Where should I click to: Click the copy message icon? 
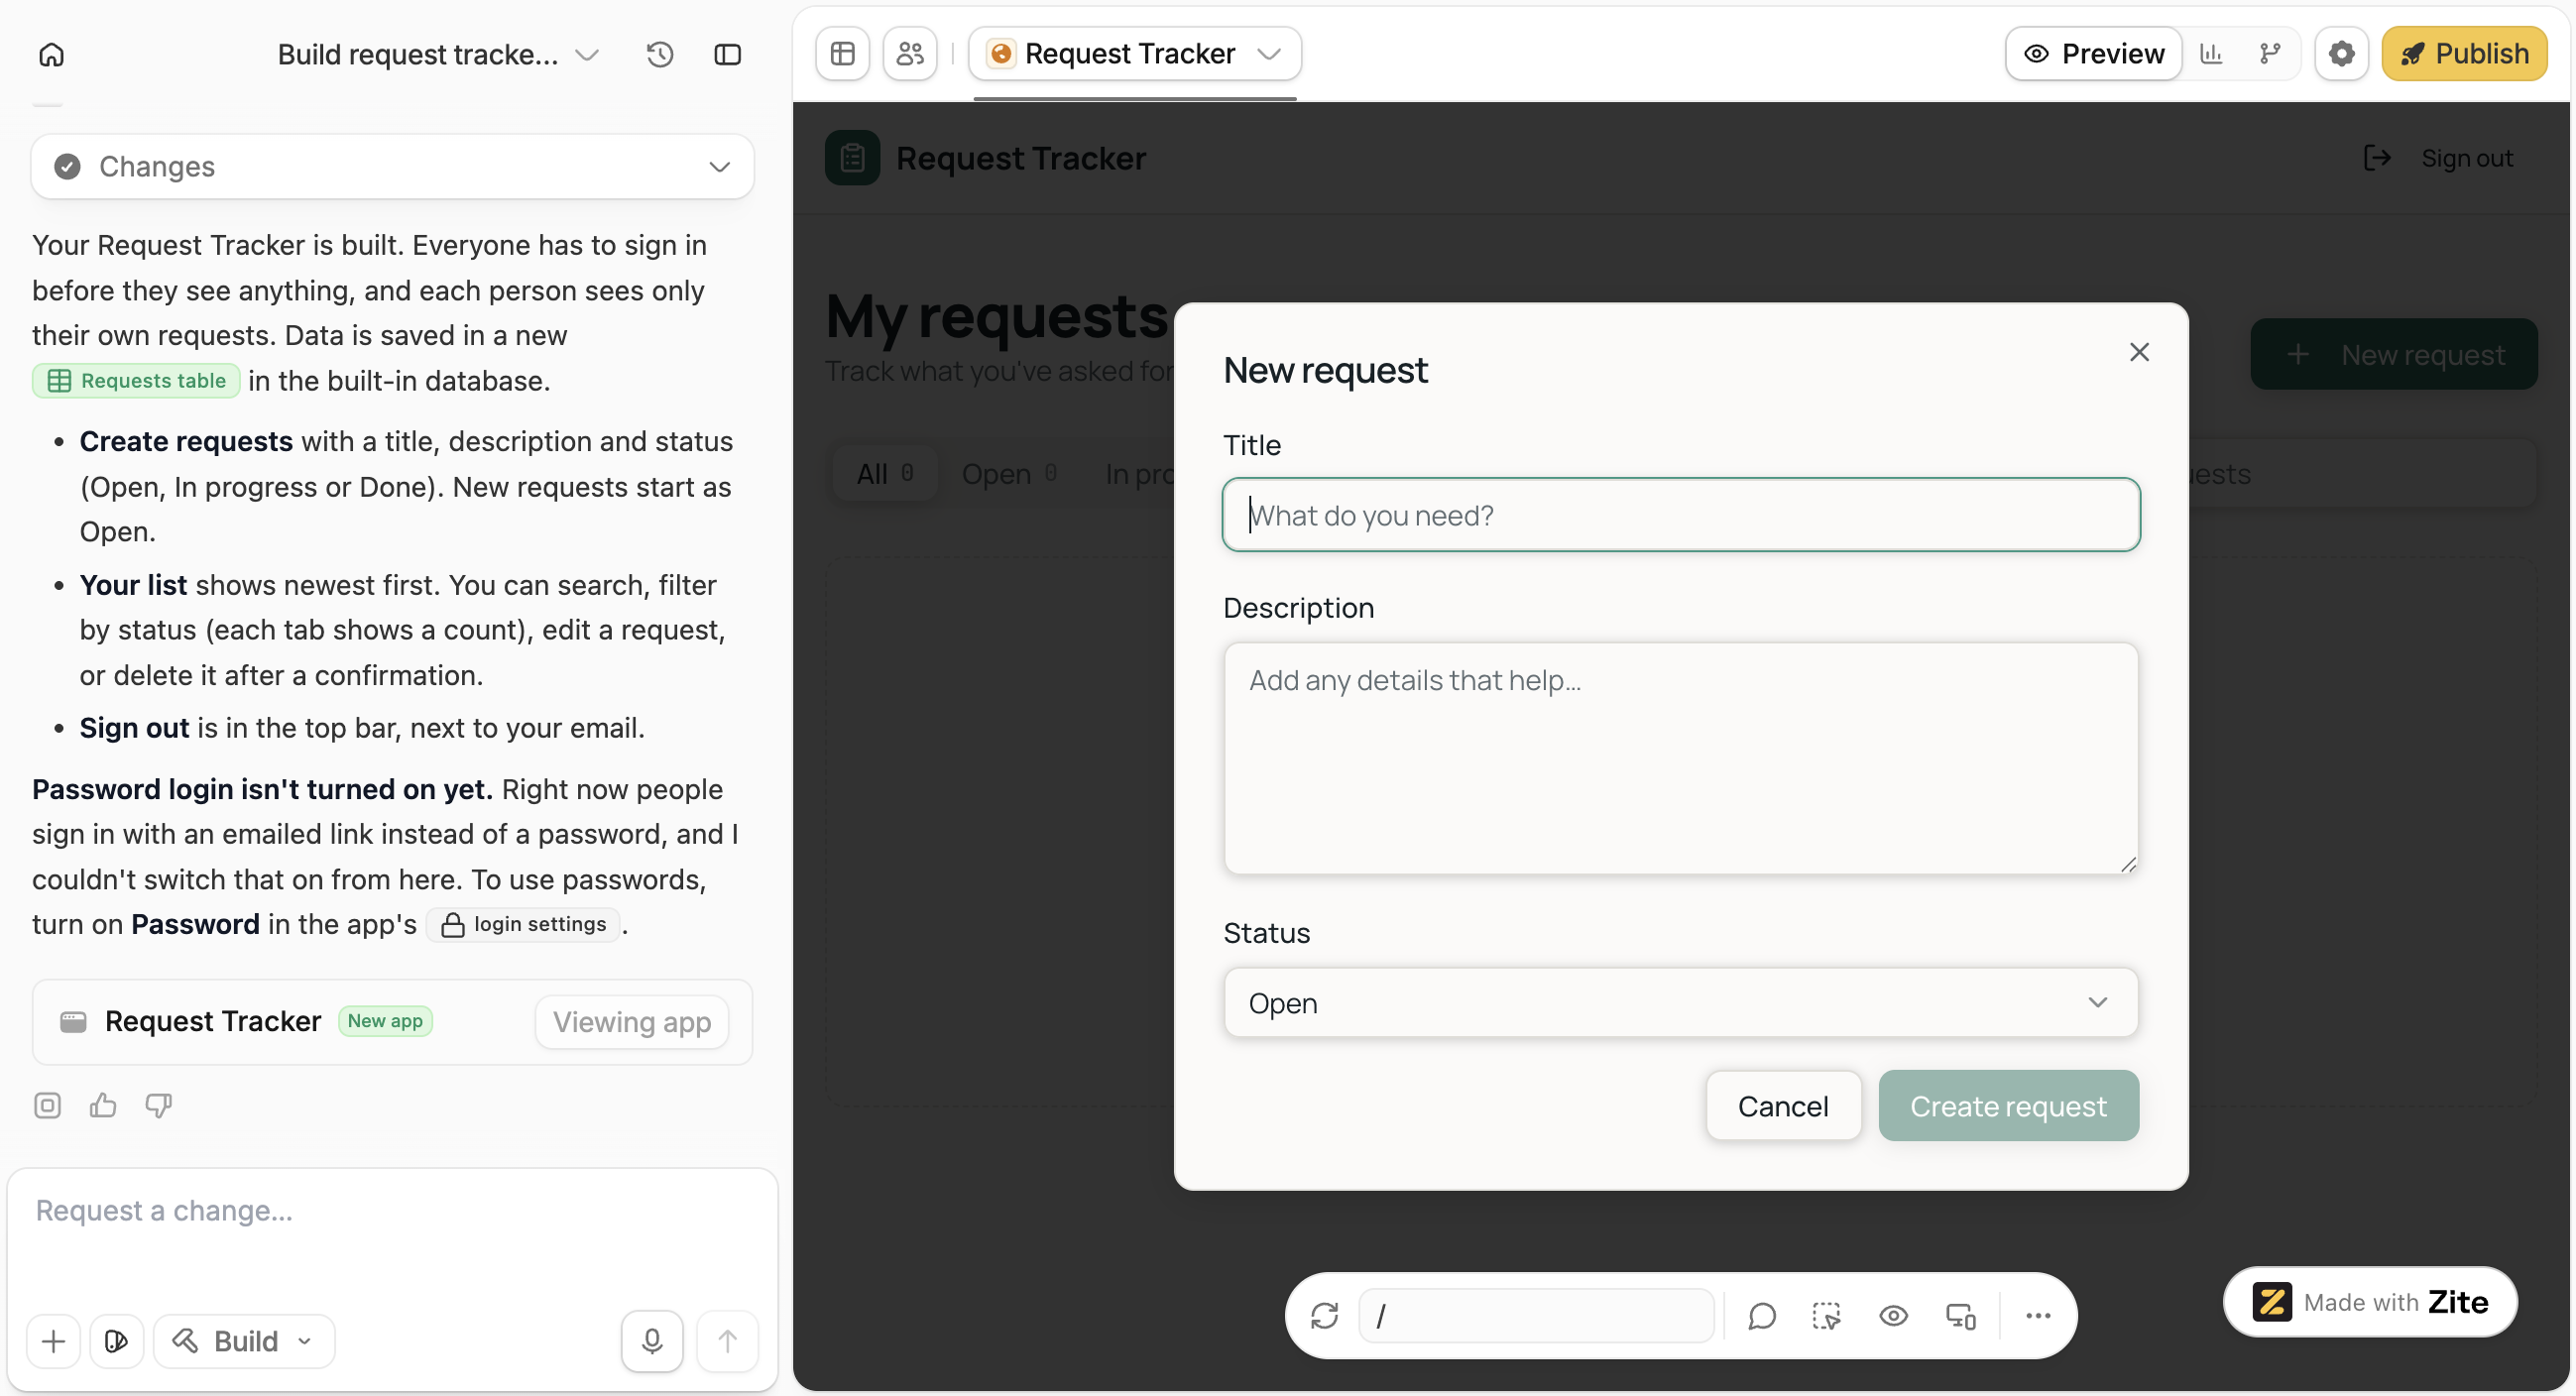click(47, 1105)
